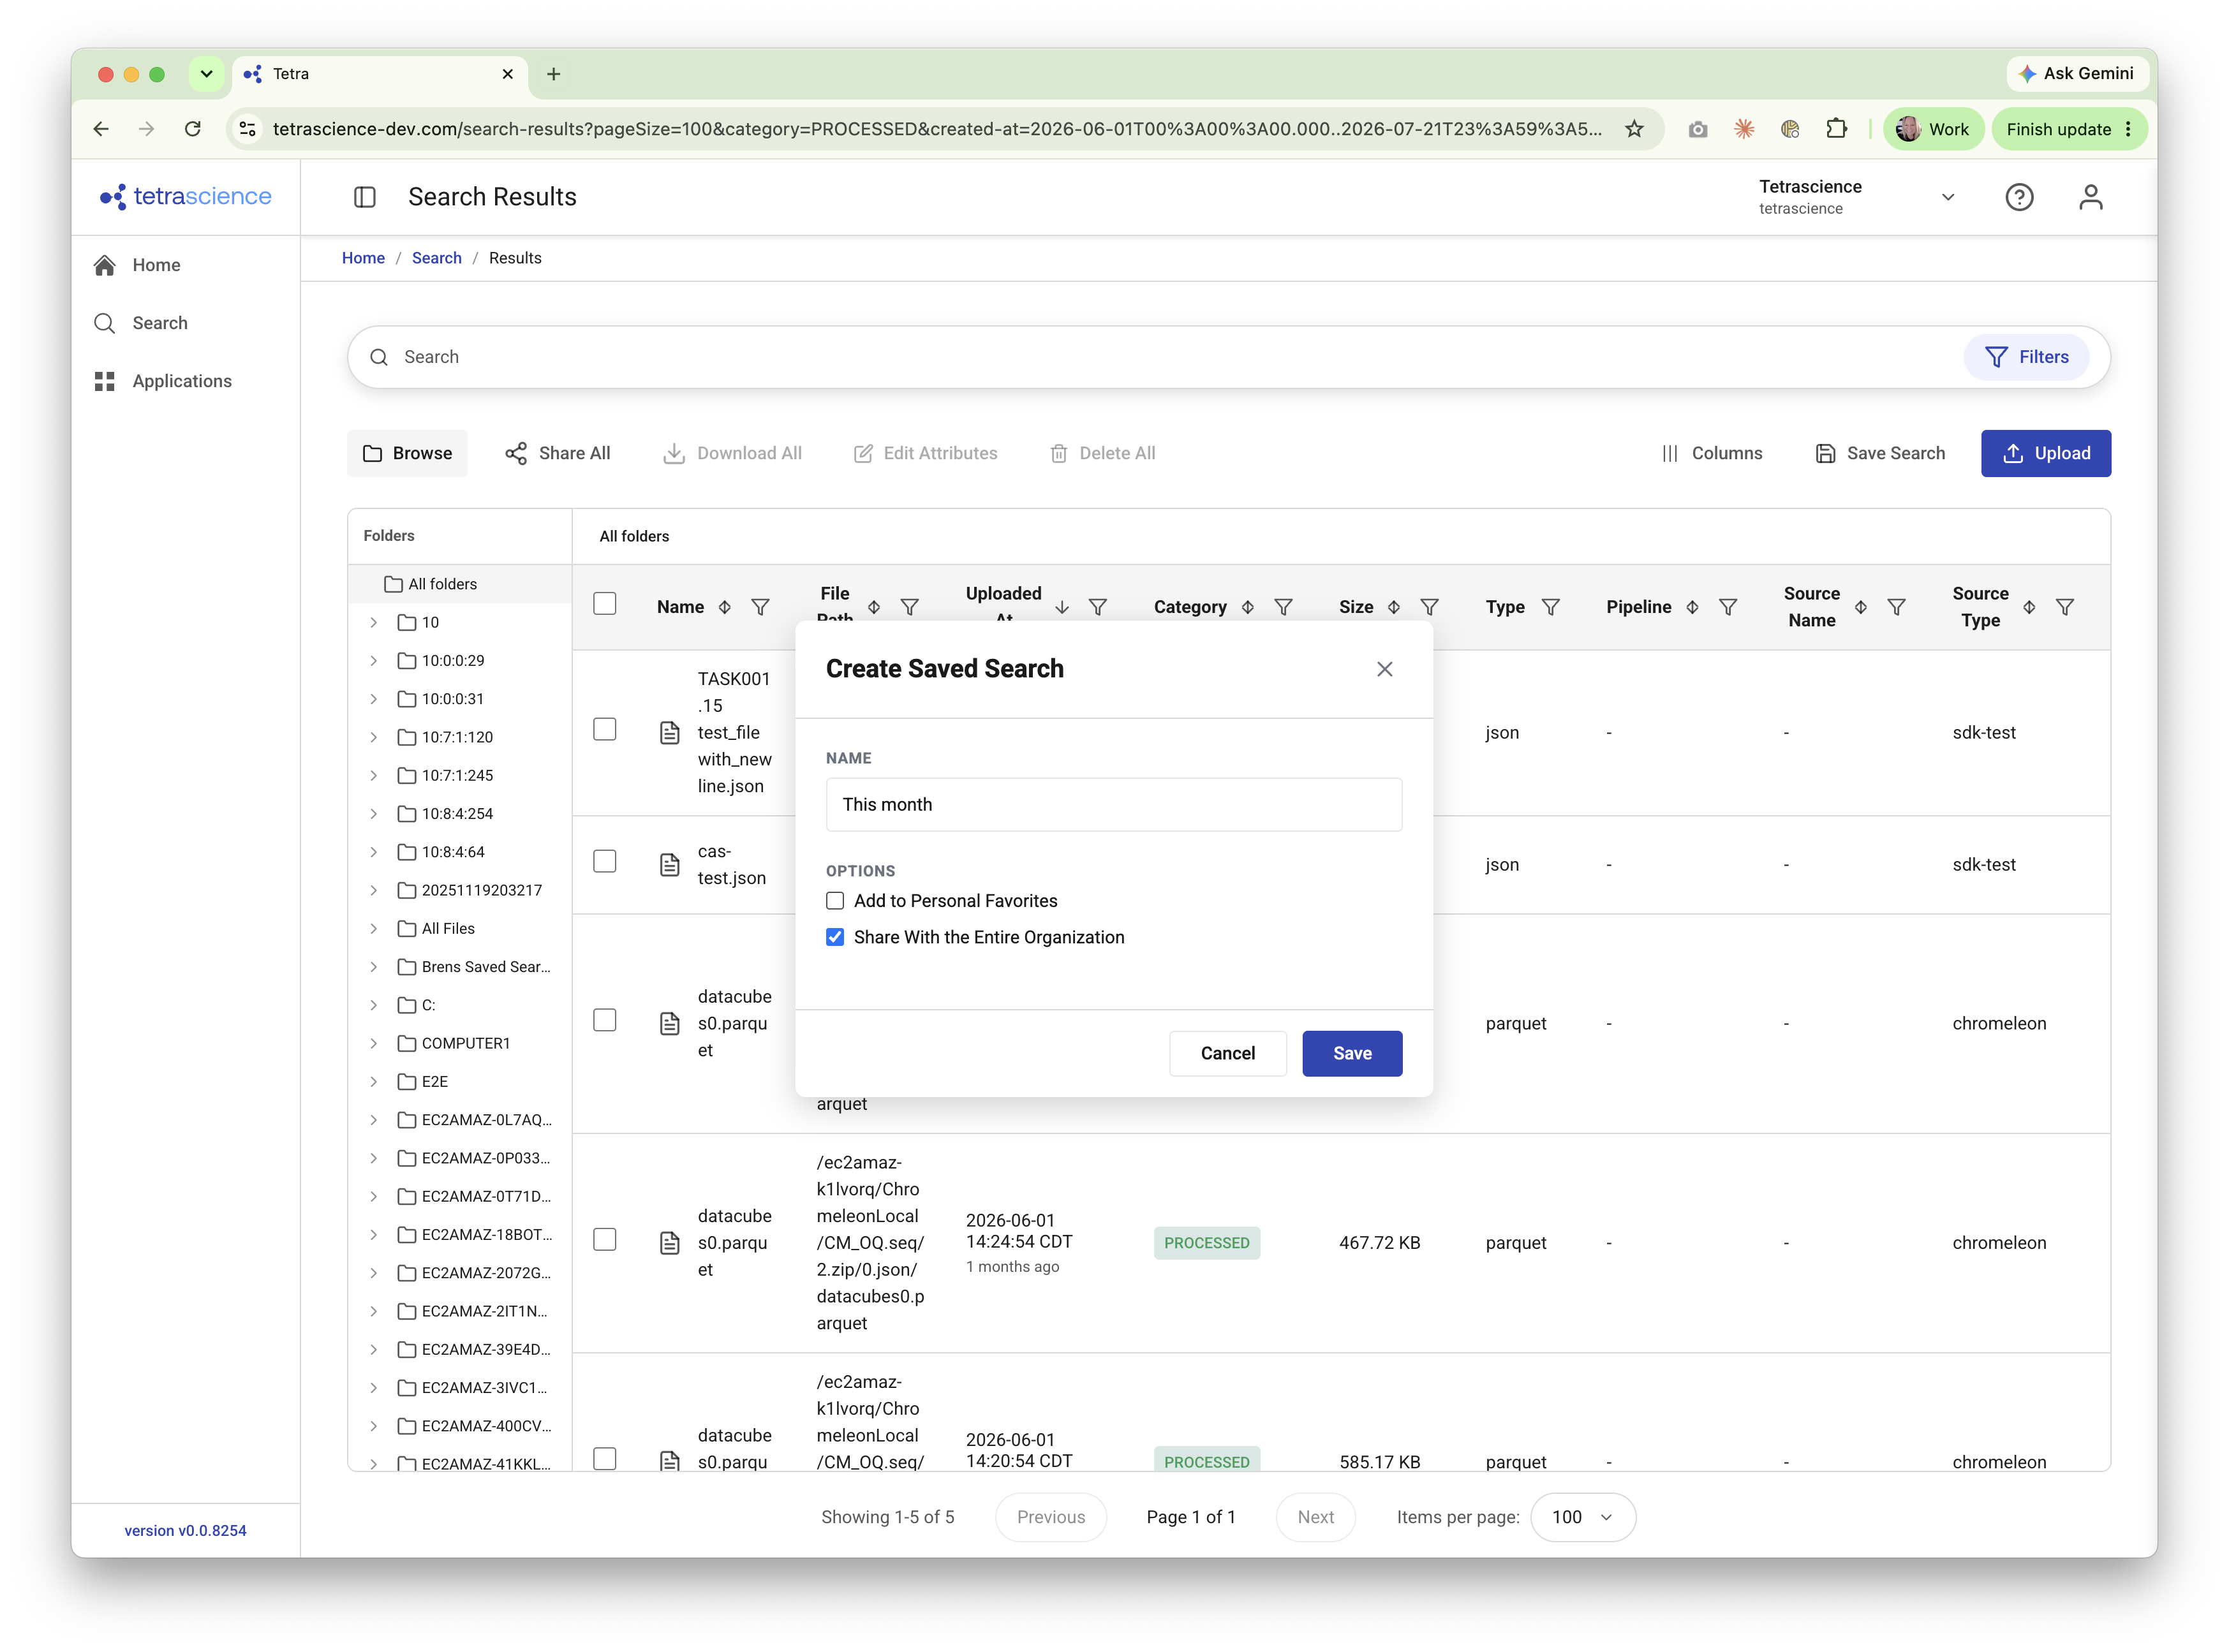Click the Category column filter icon
The image size is (2229, 1652).
coord(1284,607)
